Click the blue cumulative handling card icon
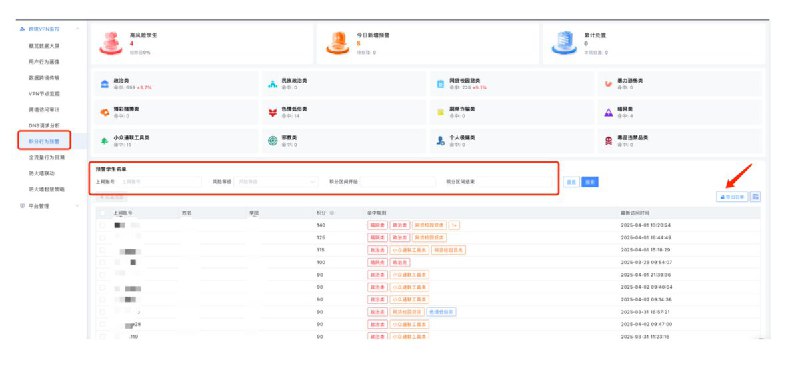 tap(564, 43)
